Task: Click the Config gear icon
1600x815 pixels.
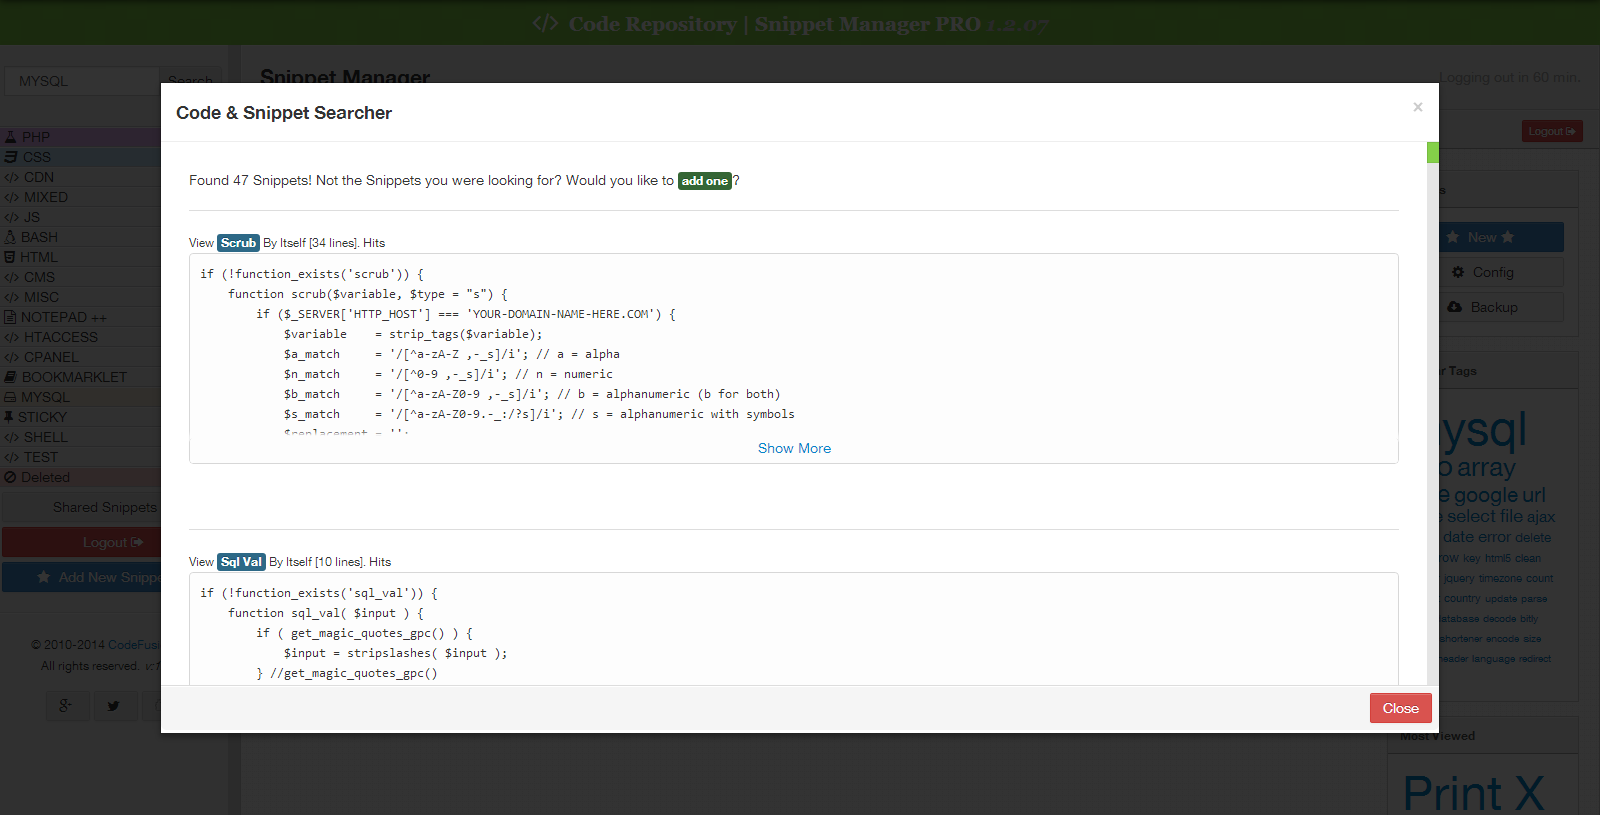Action: coord(1458,272)
